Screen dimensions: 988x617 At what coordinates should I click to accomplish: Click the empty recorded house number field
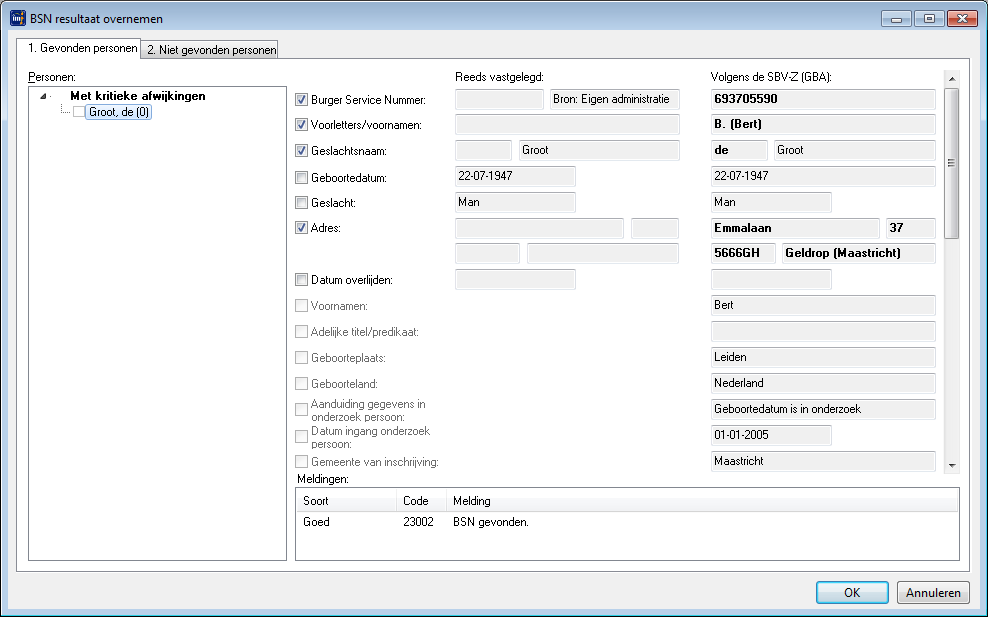(655, 228)
